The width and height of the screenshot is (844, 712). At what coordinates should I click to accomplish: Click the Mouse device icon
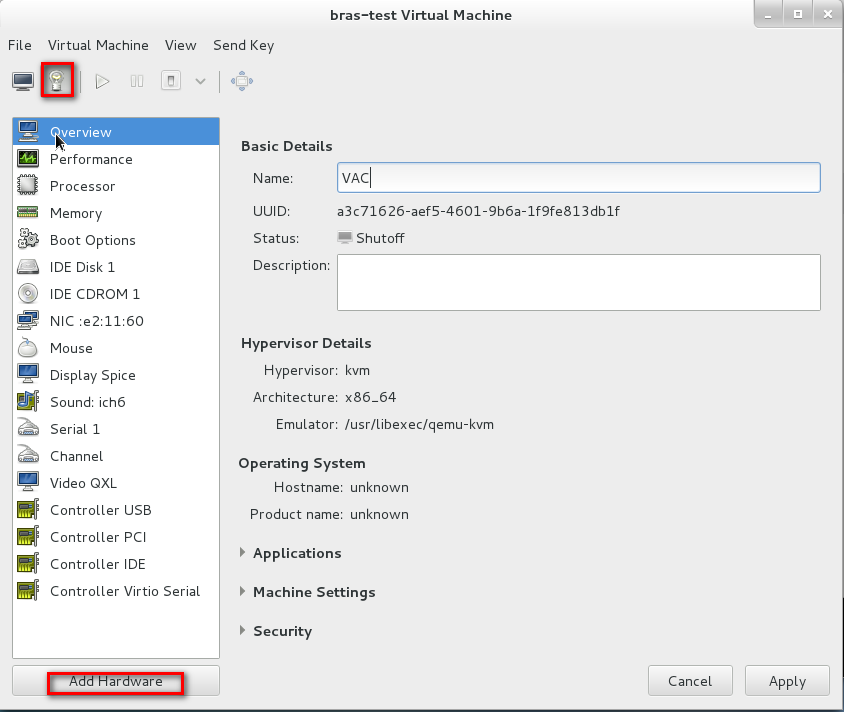tap(28, 348)
